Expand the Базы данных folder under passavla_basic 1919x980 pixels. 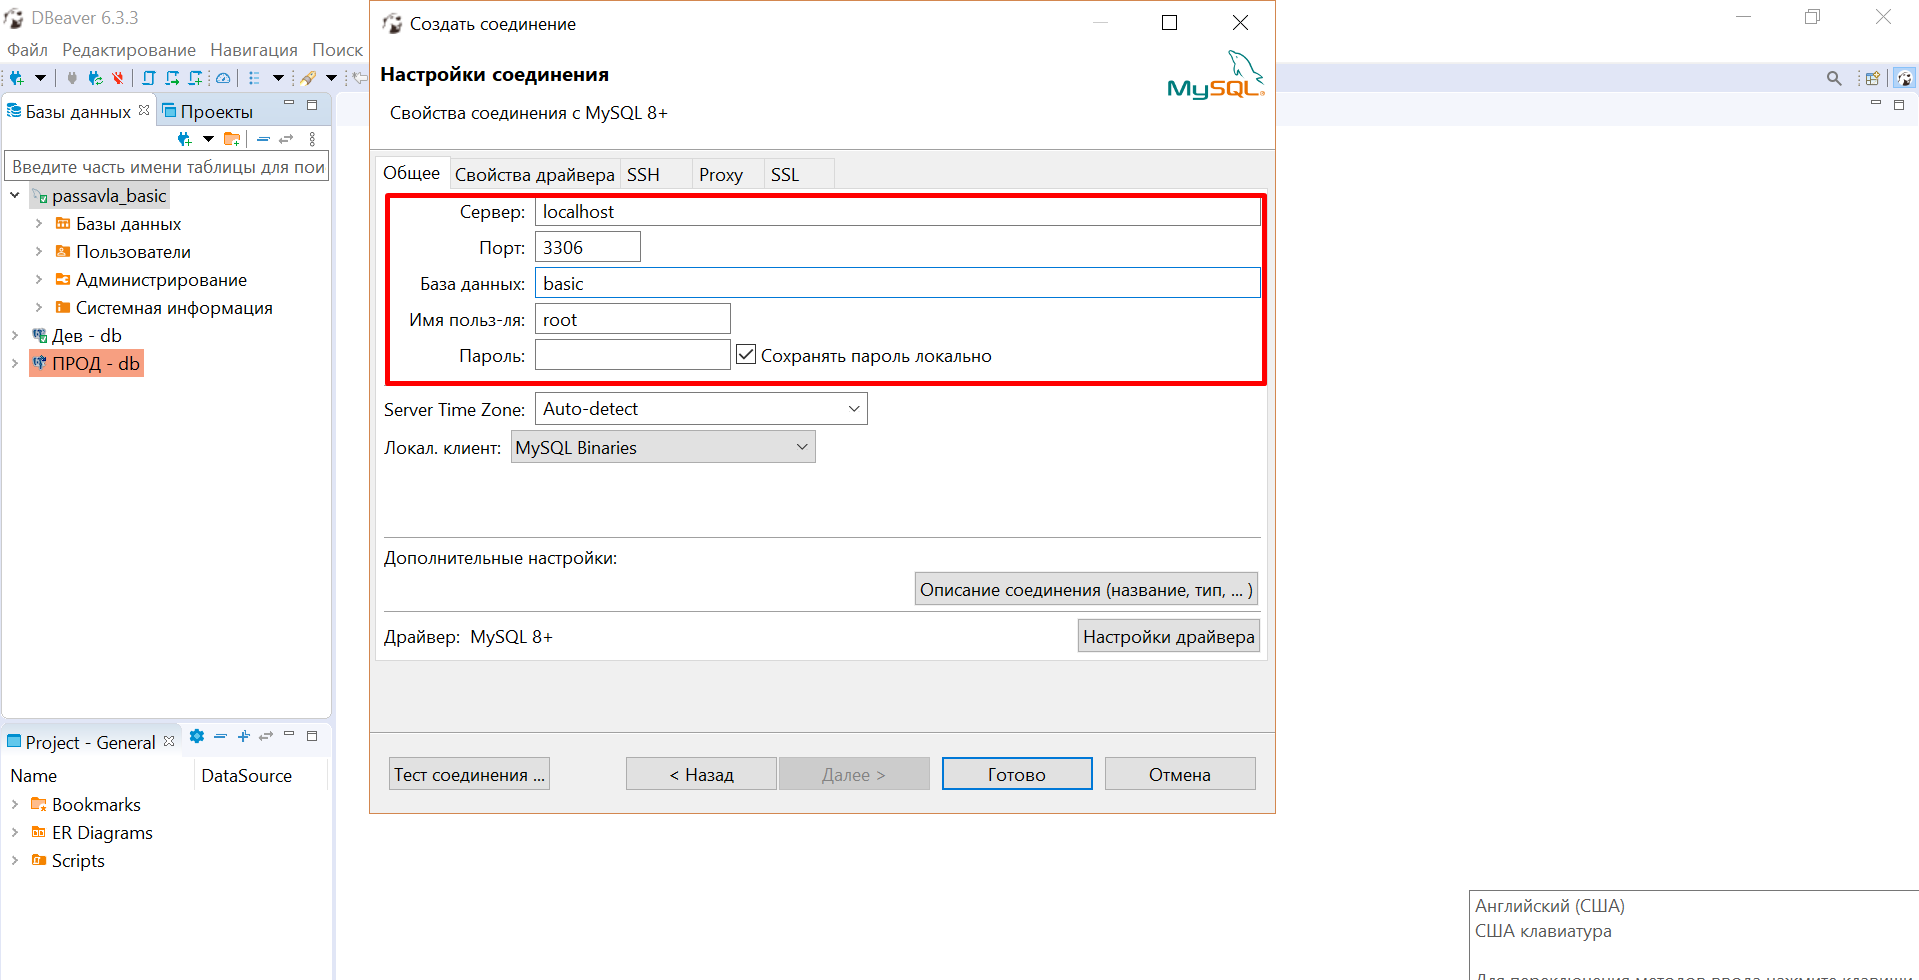39,223
